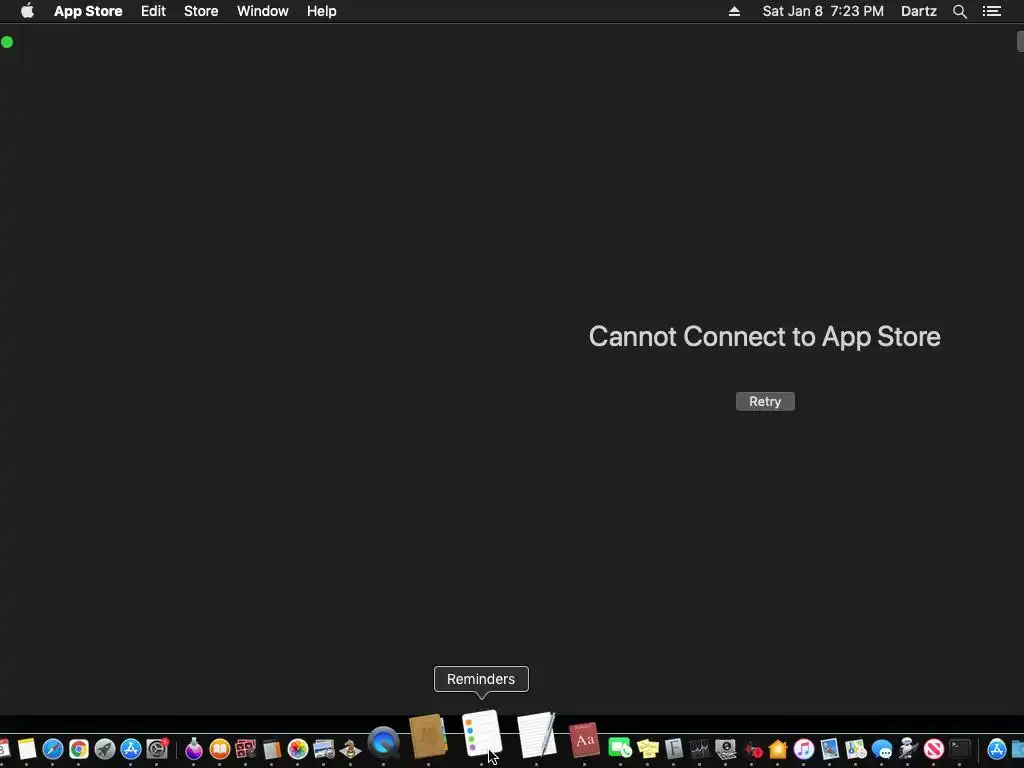The width and height of the screenshot is (1024, 768).
Task: Open Books from the Dock
Action: [x=219, y=749]
